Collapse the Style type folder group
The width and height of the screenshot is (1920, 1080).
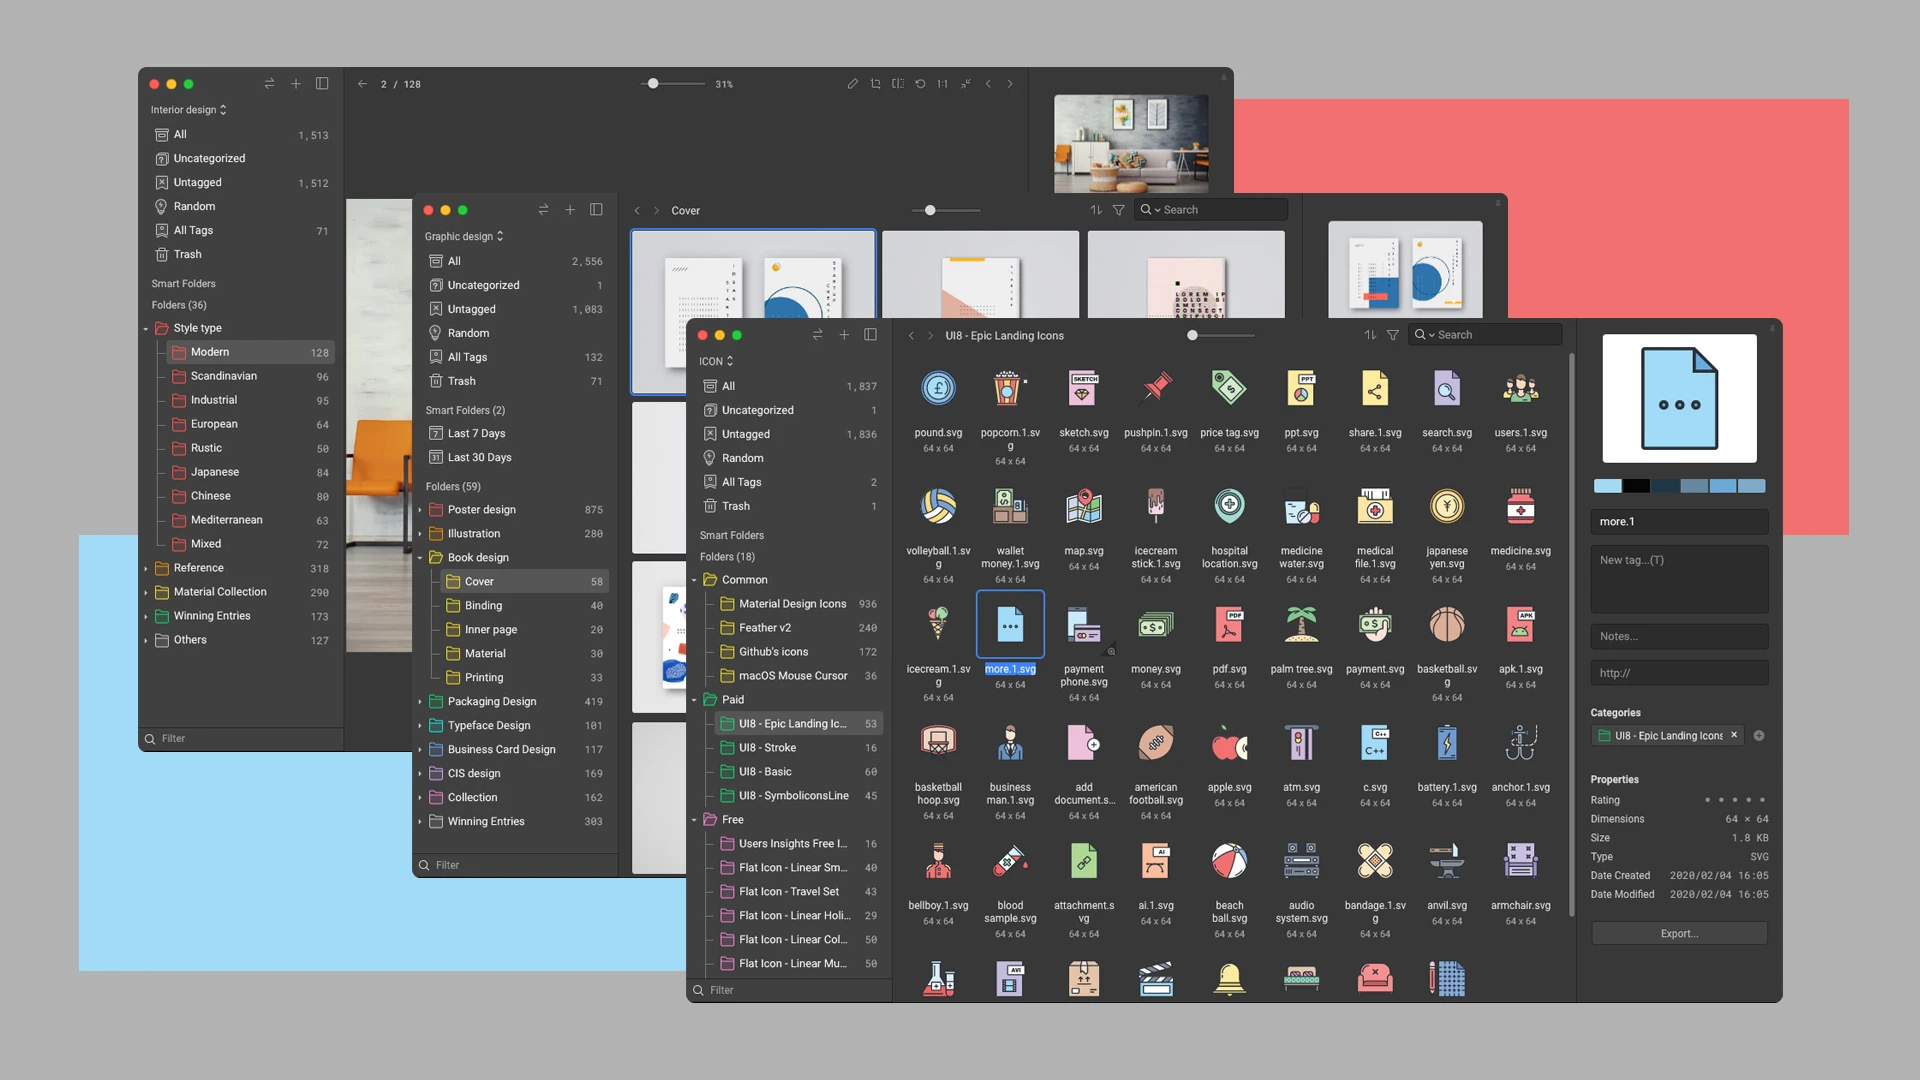click(x=146, y=327)
